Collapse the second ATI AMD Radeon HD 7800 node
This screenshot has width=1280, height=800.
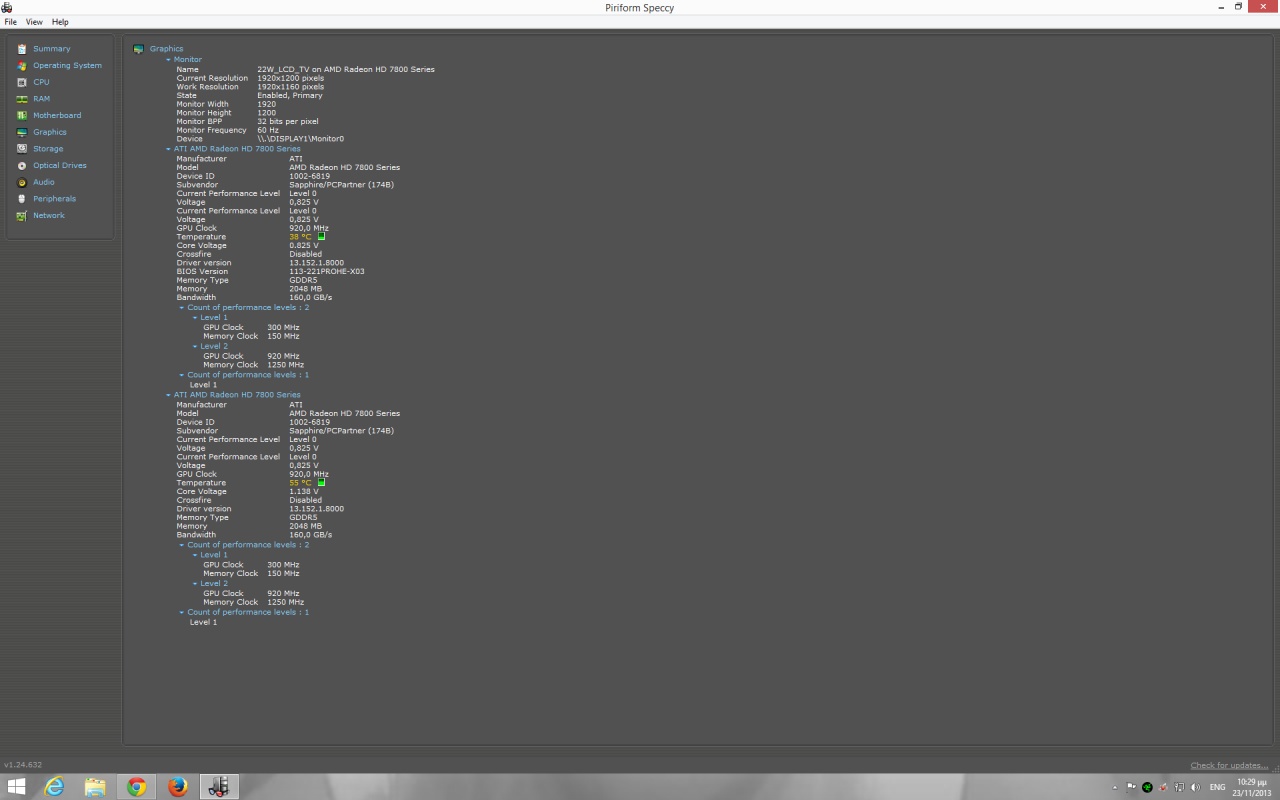(169, 395)
